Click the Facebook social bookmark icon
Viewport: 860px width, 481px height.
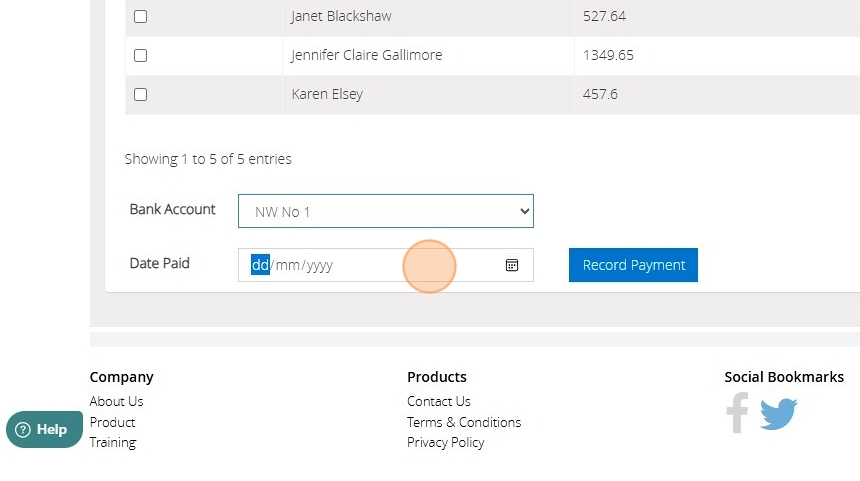(738, 413)
